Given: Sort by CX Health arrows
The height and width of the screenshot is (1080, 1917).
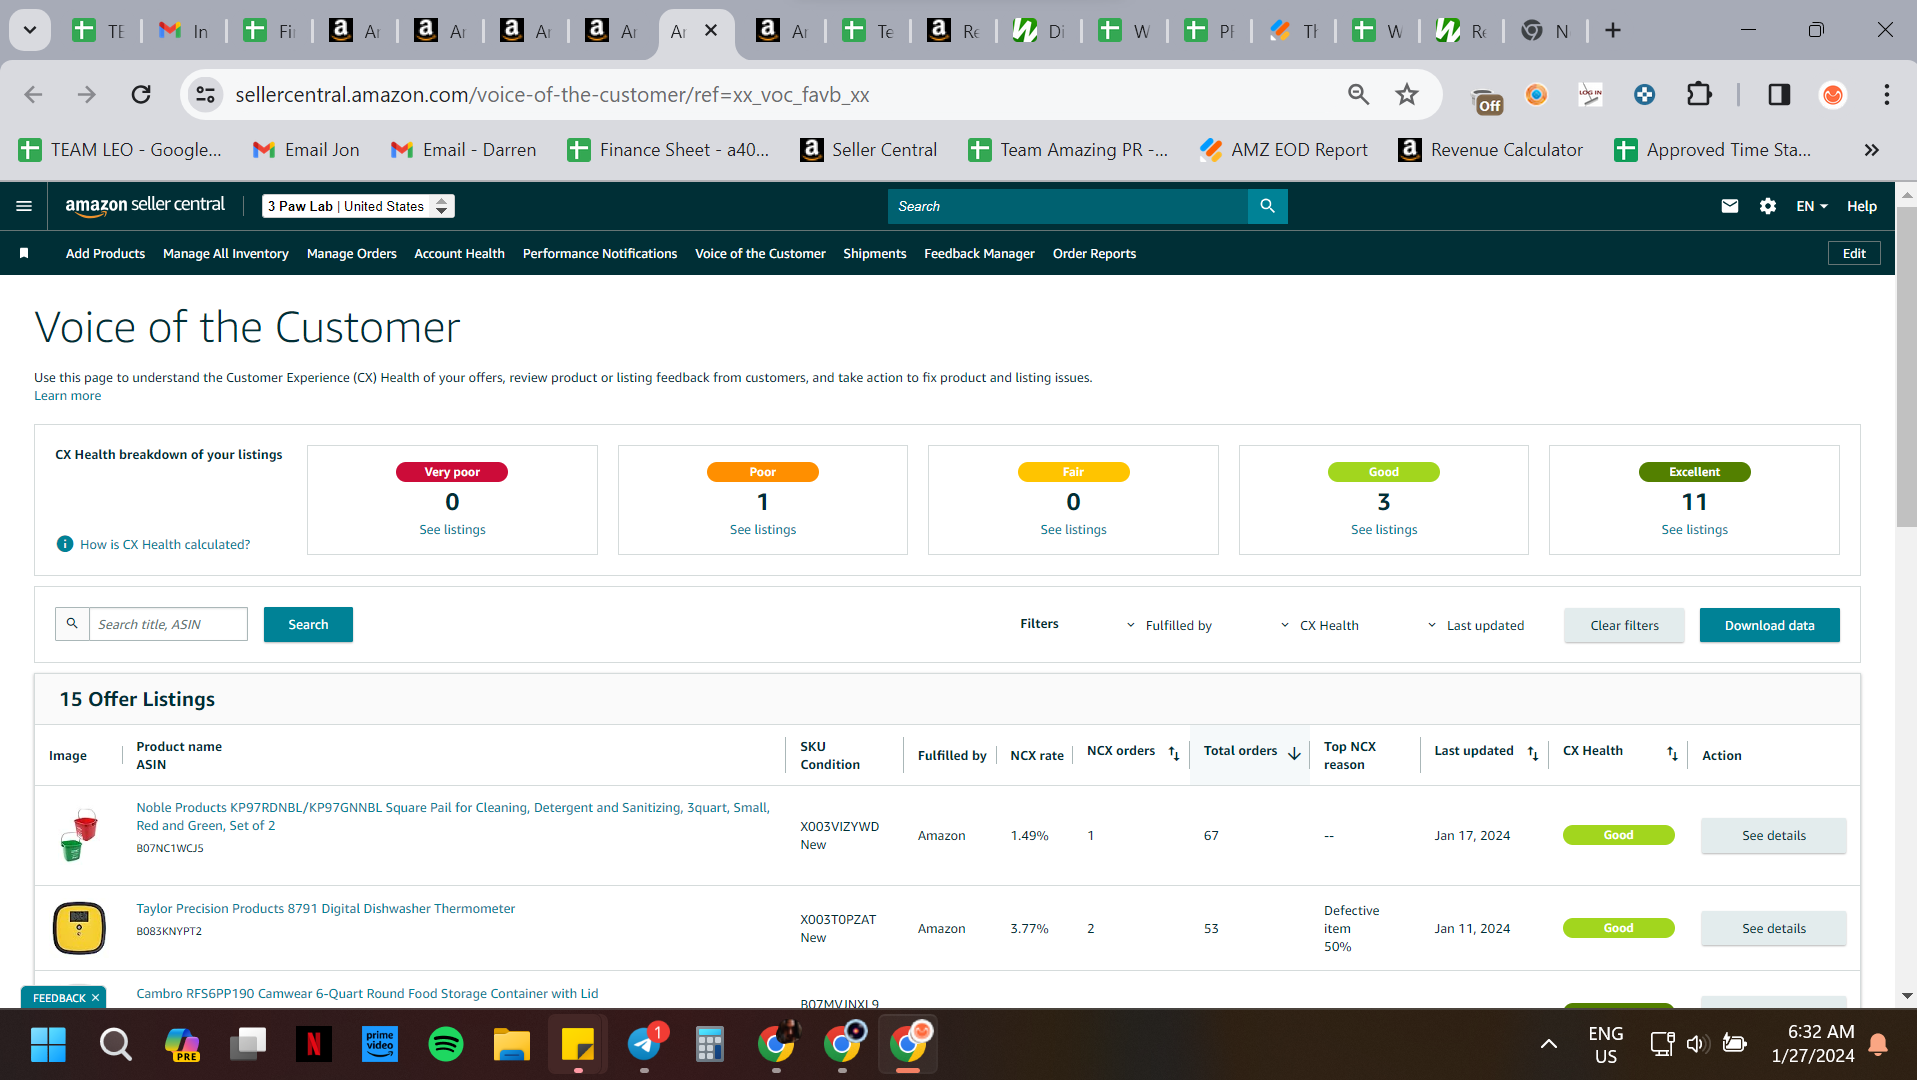Looking at the screenshot, I should (x=1672, y=753).
